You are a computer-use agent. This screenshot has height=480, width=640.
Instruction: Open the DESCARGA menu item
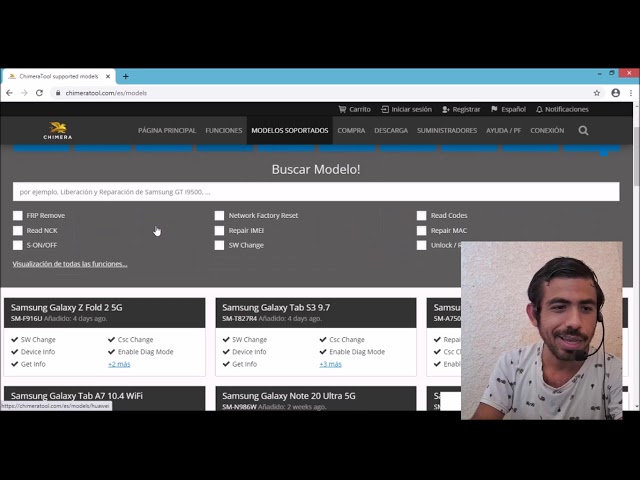pos(391,131)
